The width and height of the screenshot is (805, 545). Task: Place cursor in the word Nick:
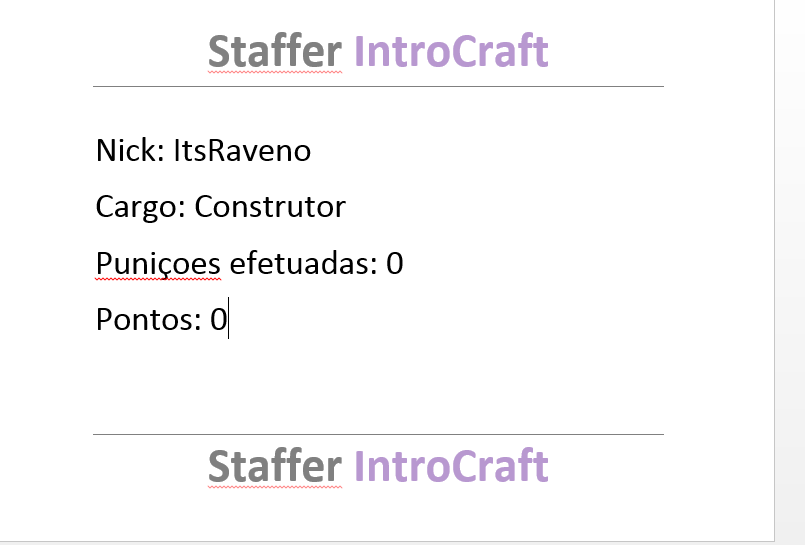[130, 150]
